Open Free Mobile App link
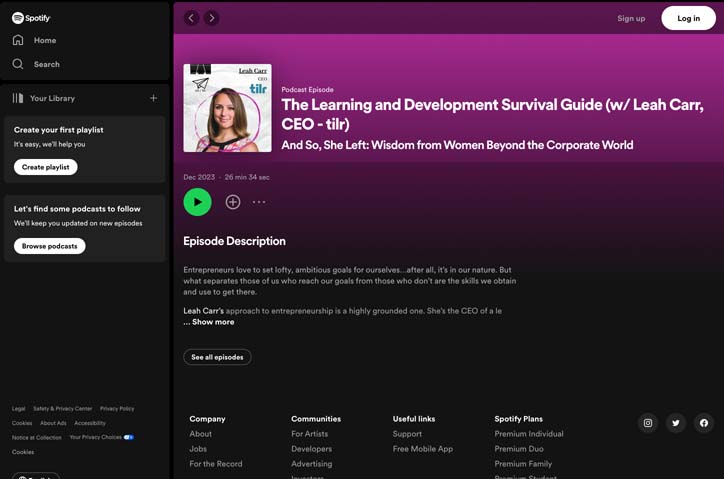The width and height of the screenshot is (724, 479). click(423, 449)
